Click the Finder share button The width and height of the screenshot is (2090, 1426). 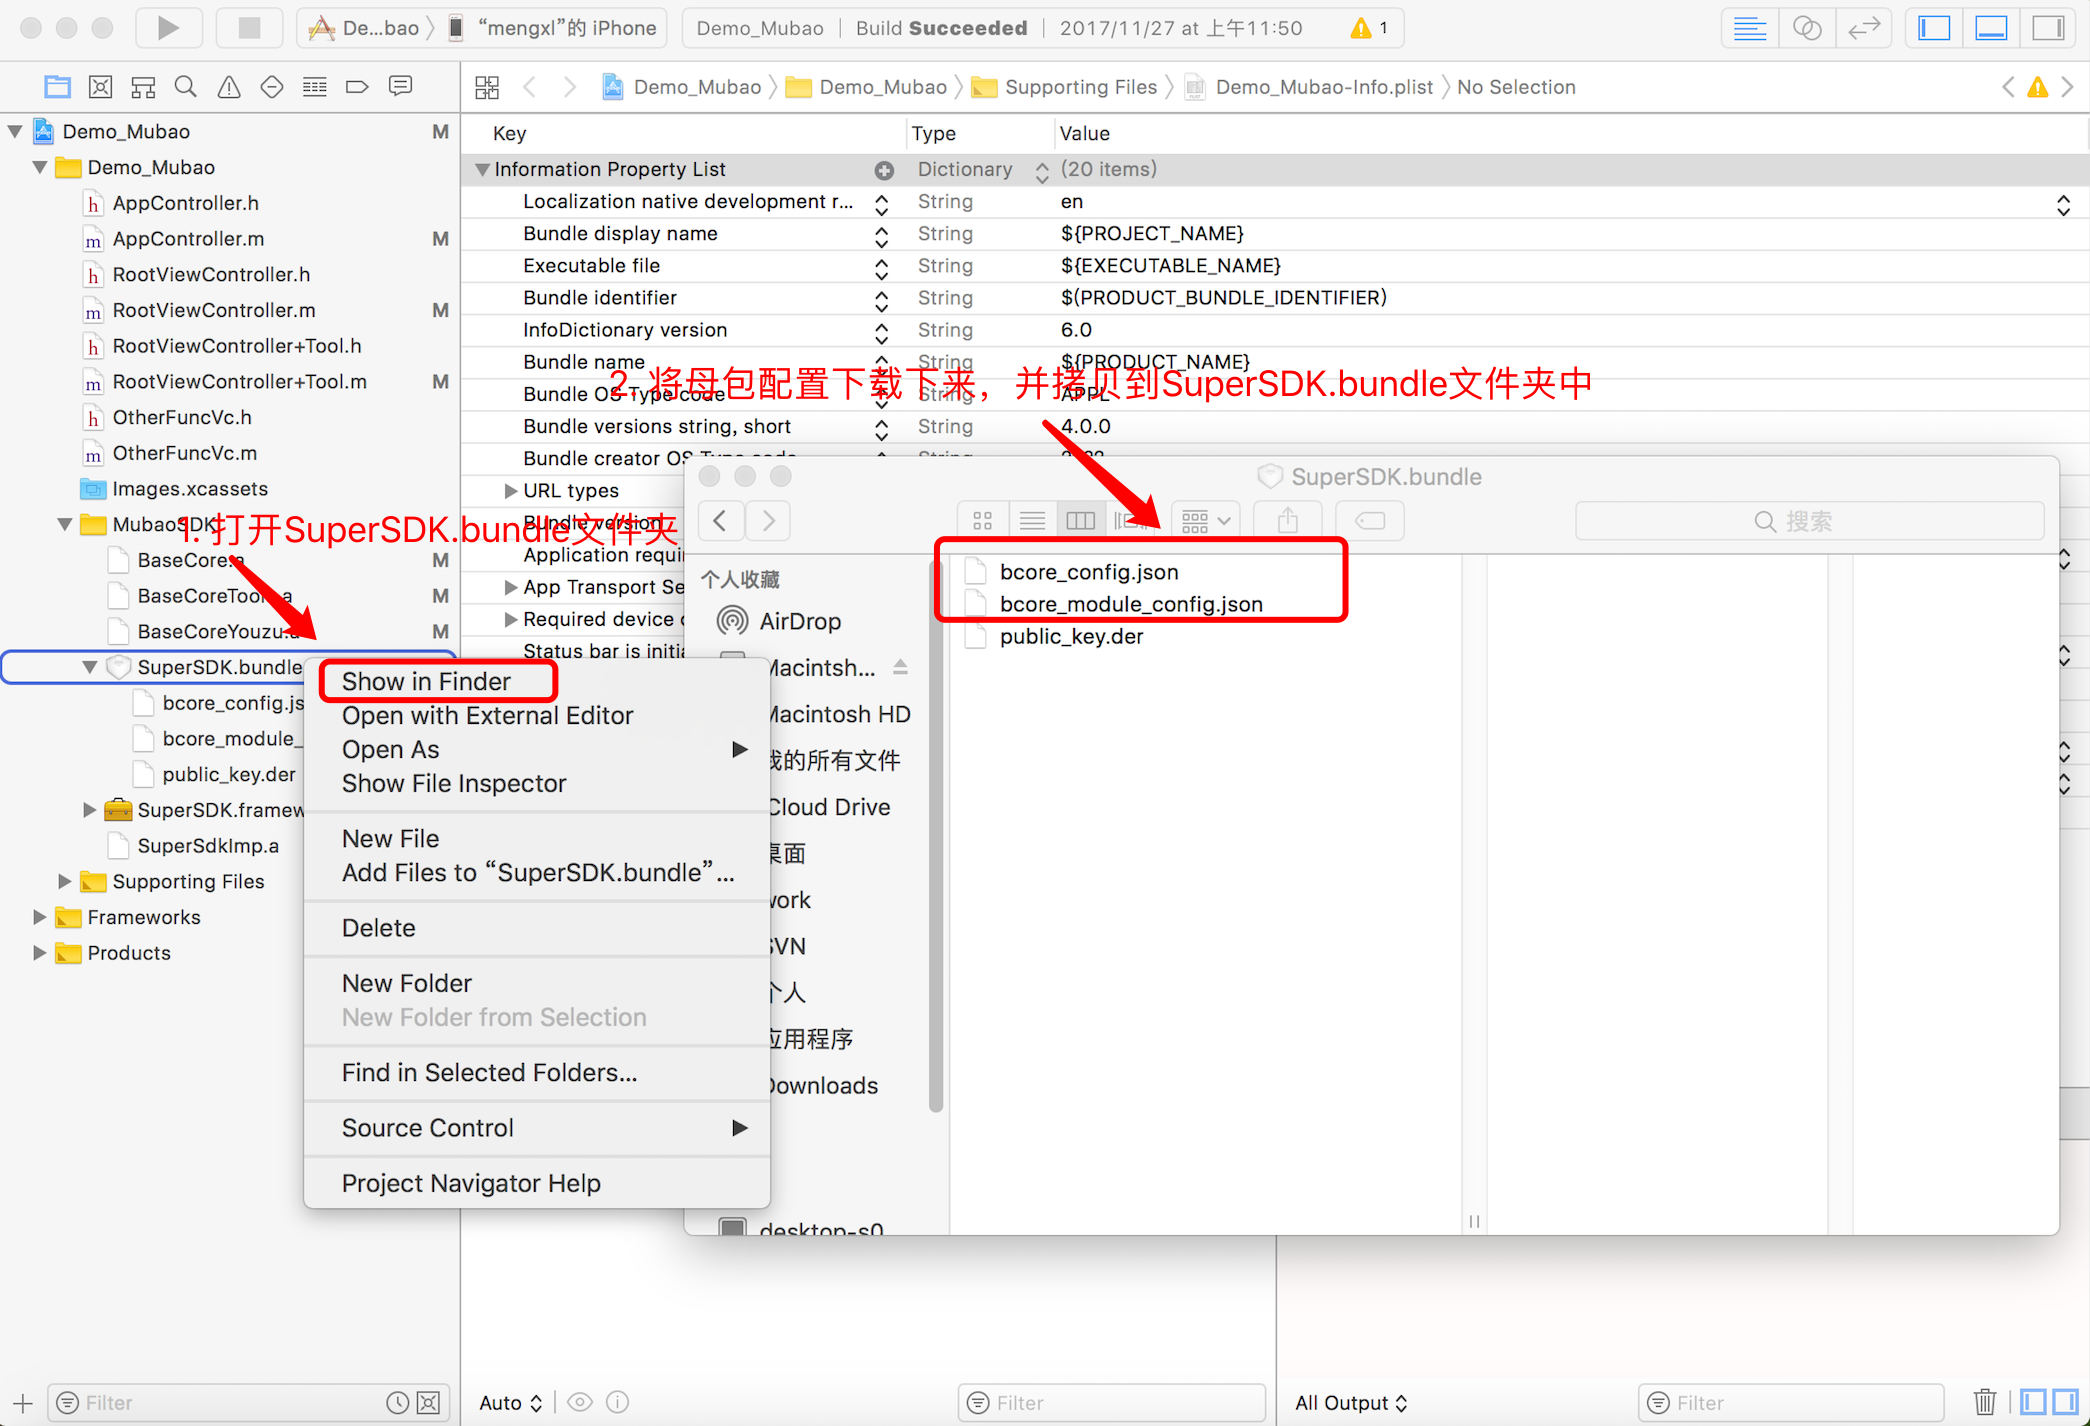click(1288, 521)
